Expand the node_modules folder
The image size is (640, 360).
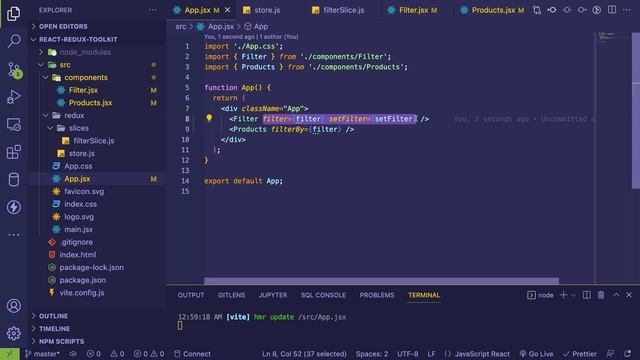97,52
